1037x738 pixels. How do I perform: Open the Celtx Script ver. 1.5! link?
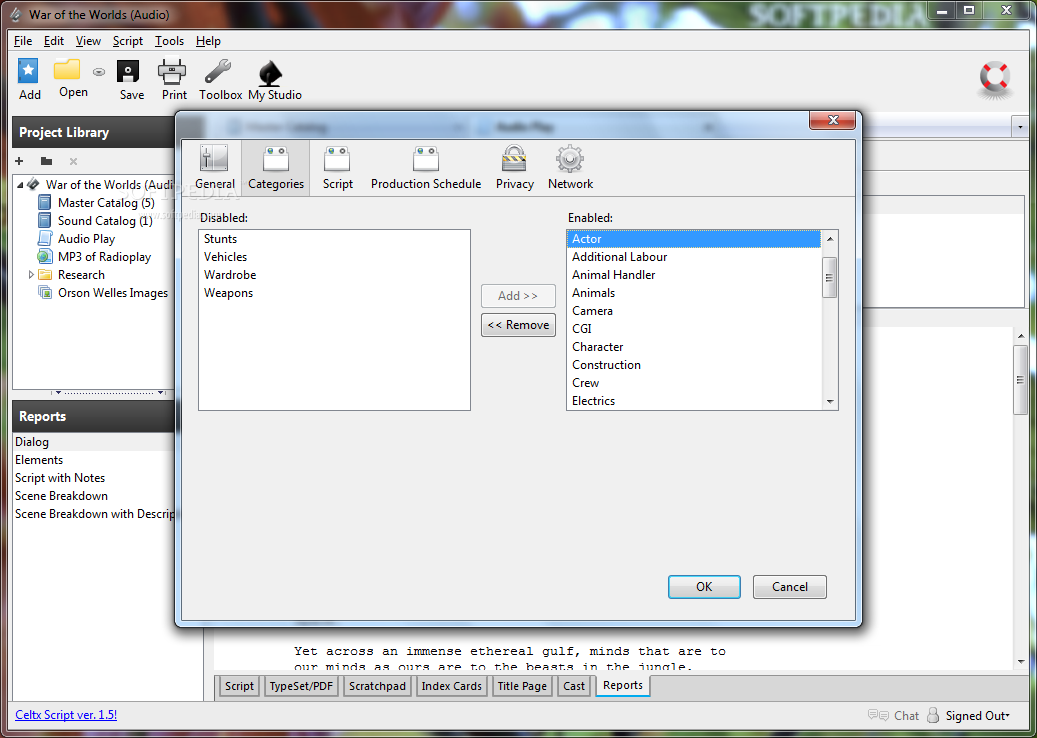coord(66,714)
